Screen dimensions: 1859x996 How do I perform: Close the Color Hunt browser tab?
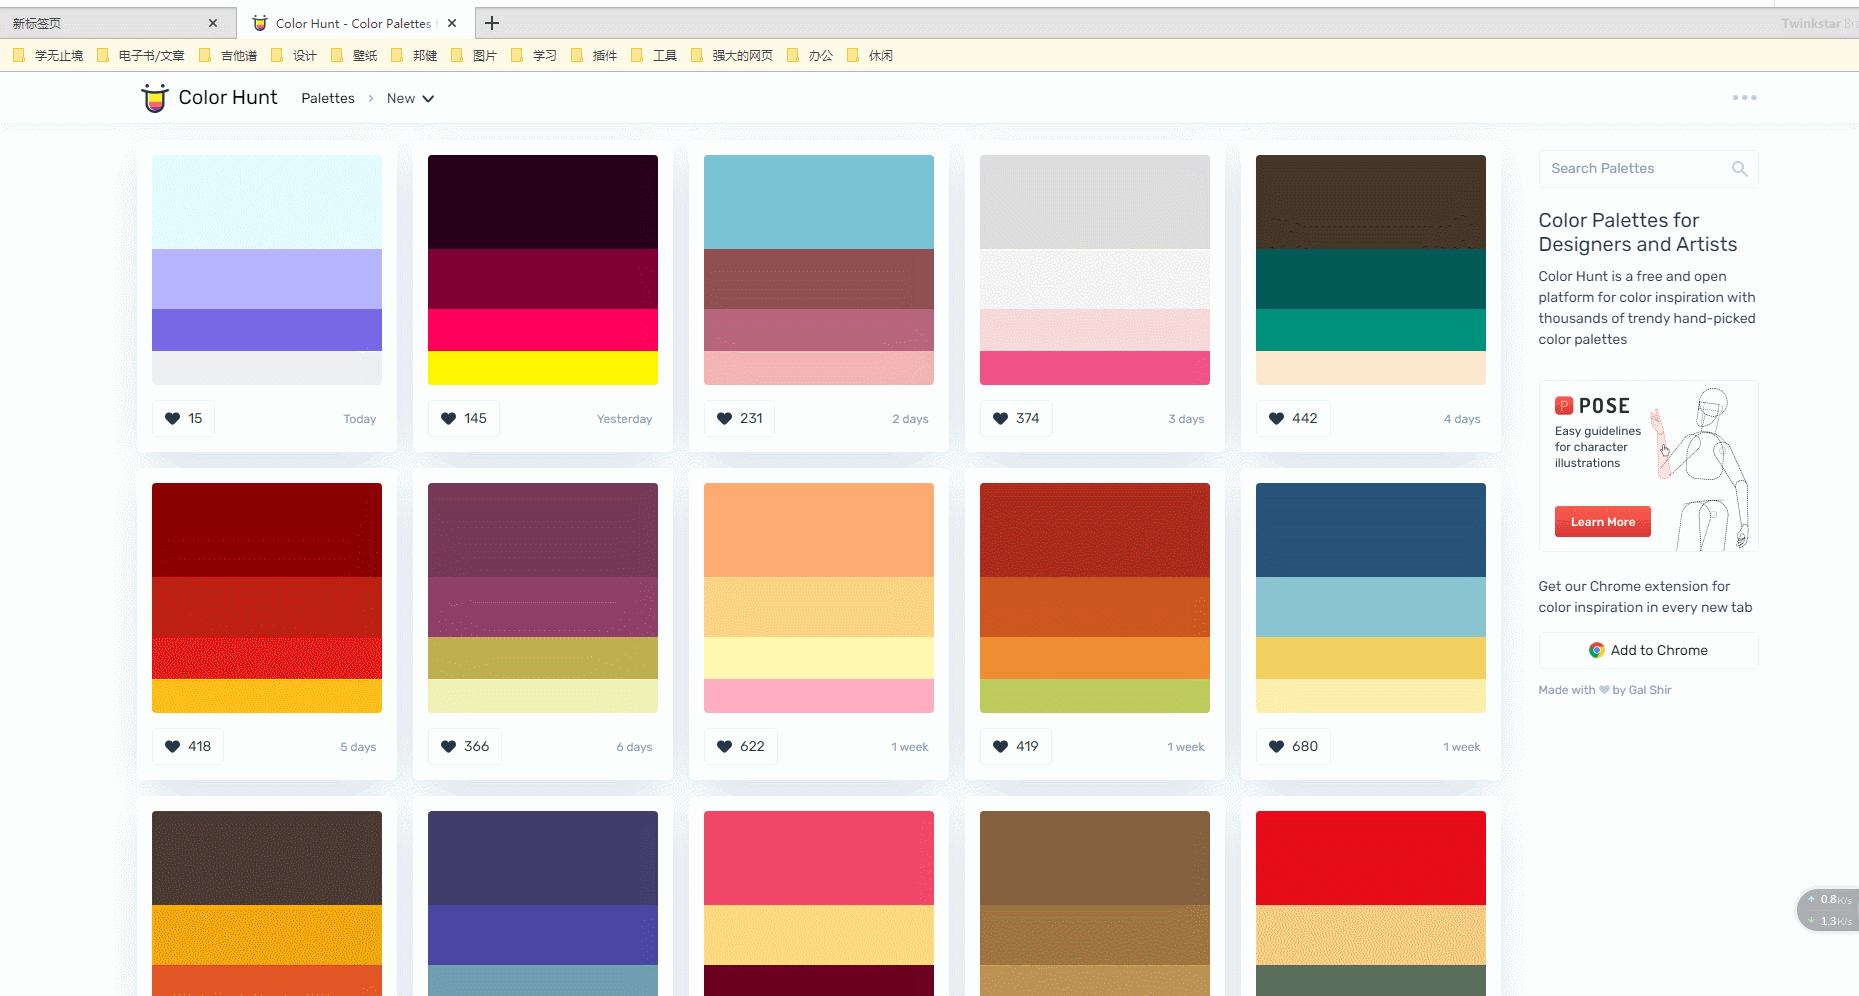(452, 23)
